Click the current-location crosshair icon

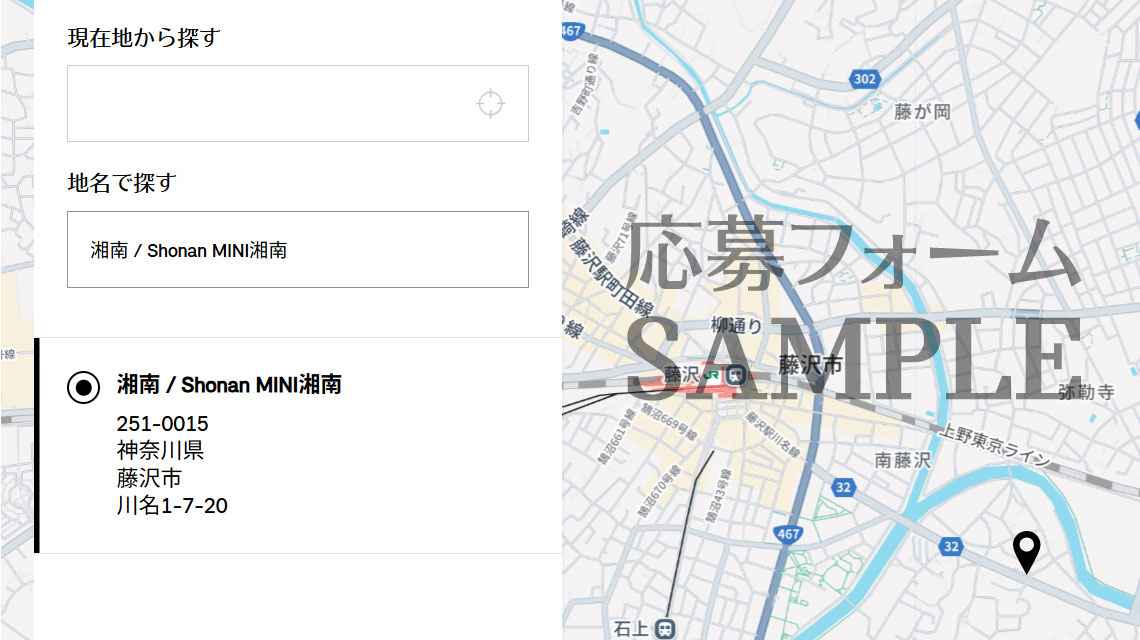pos(491,103)
